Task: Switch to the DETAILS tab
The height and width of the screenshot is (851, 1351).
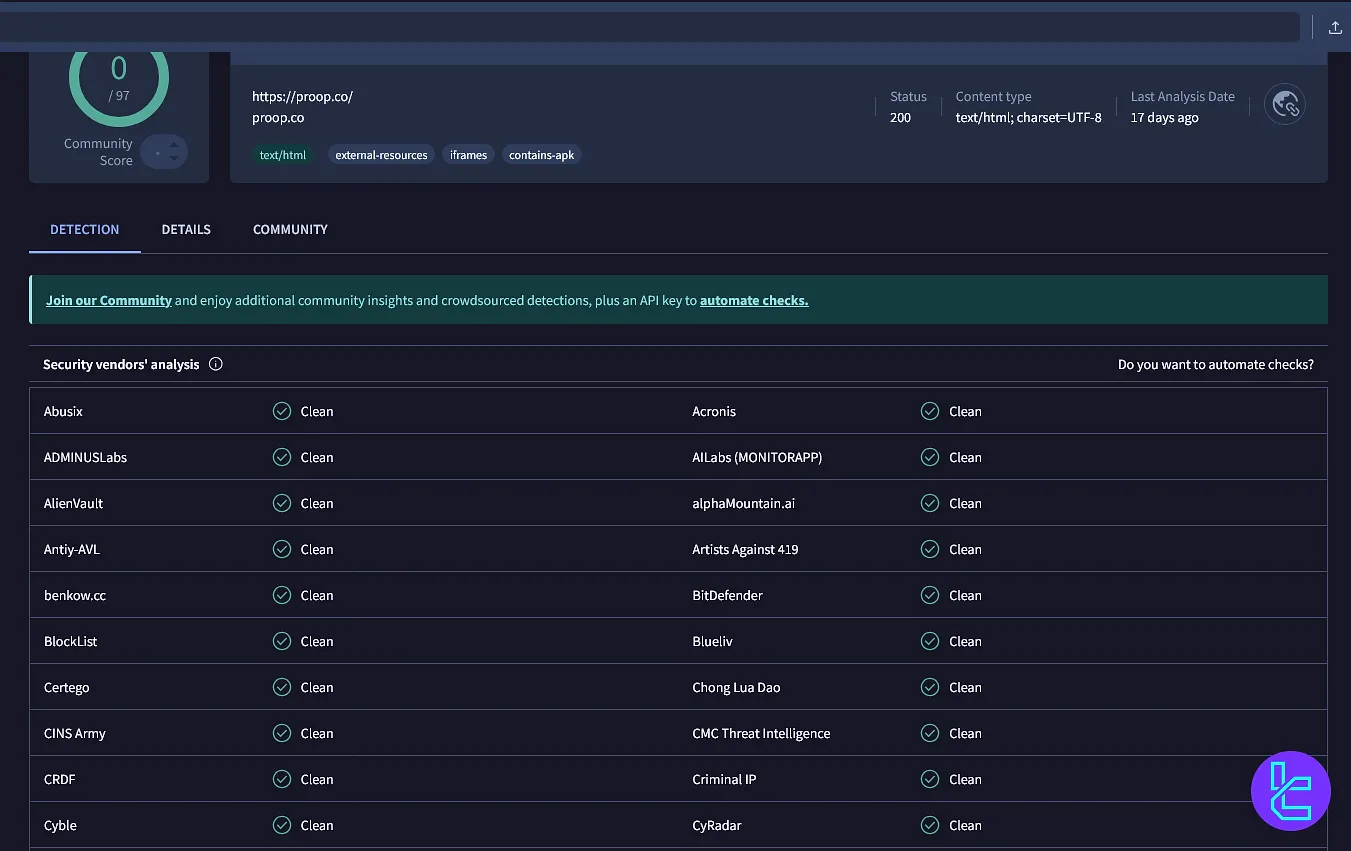Action: tap(186, 229)
